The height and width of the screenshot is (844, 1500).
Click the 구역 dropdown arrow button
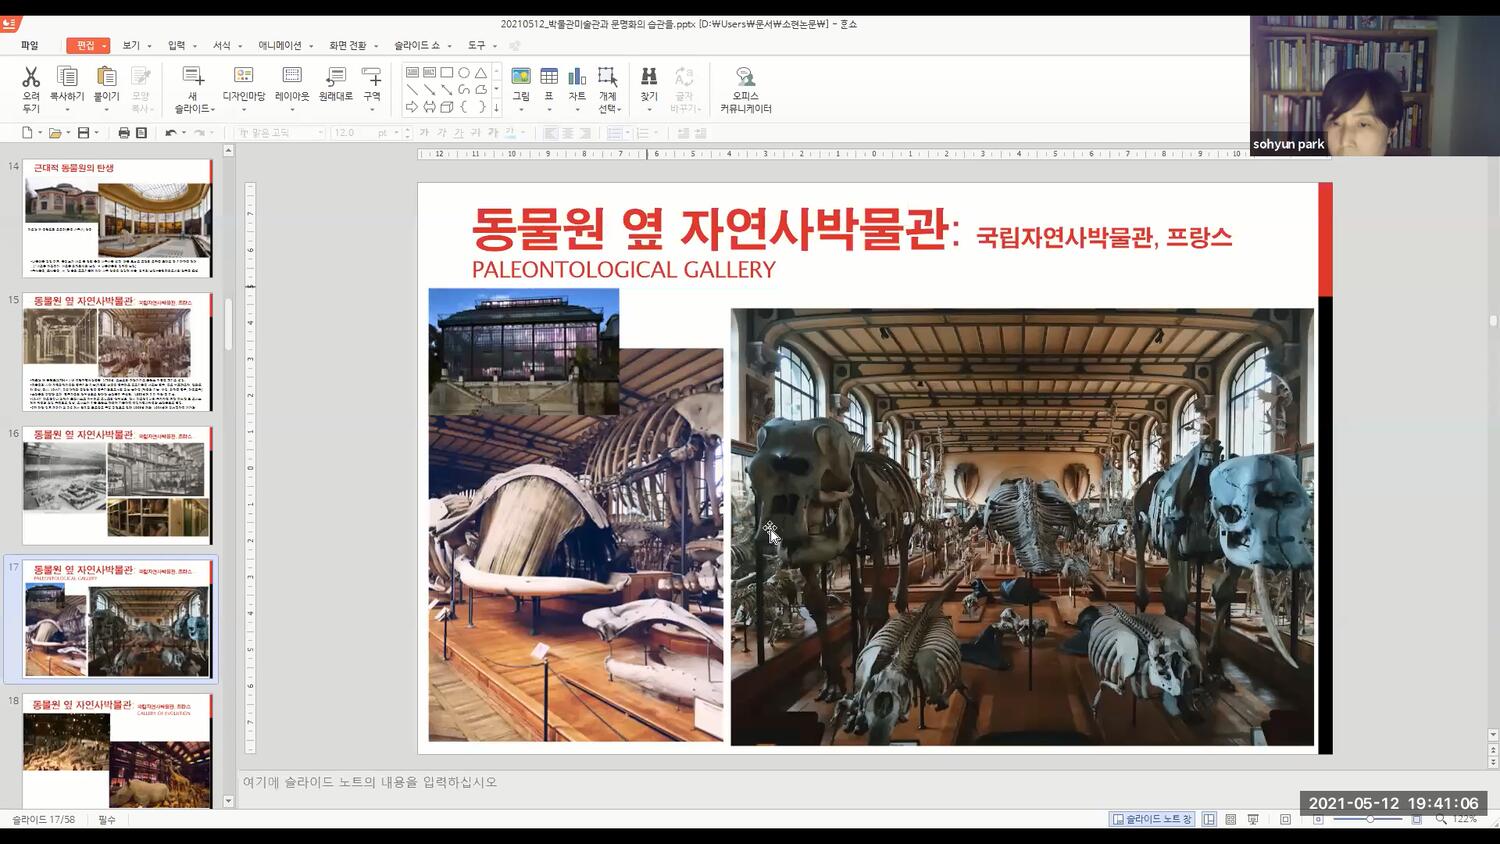coord(372,109)
